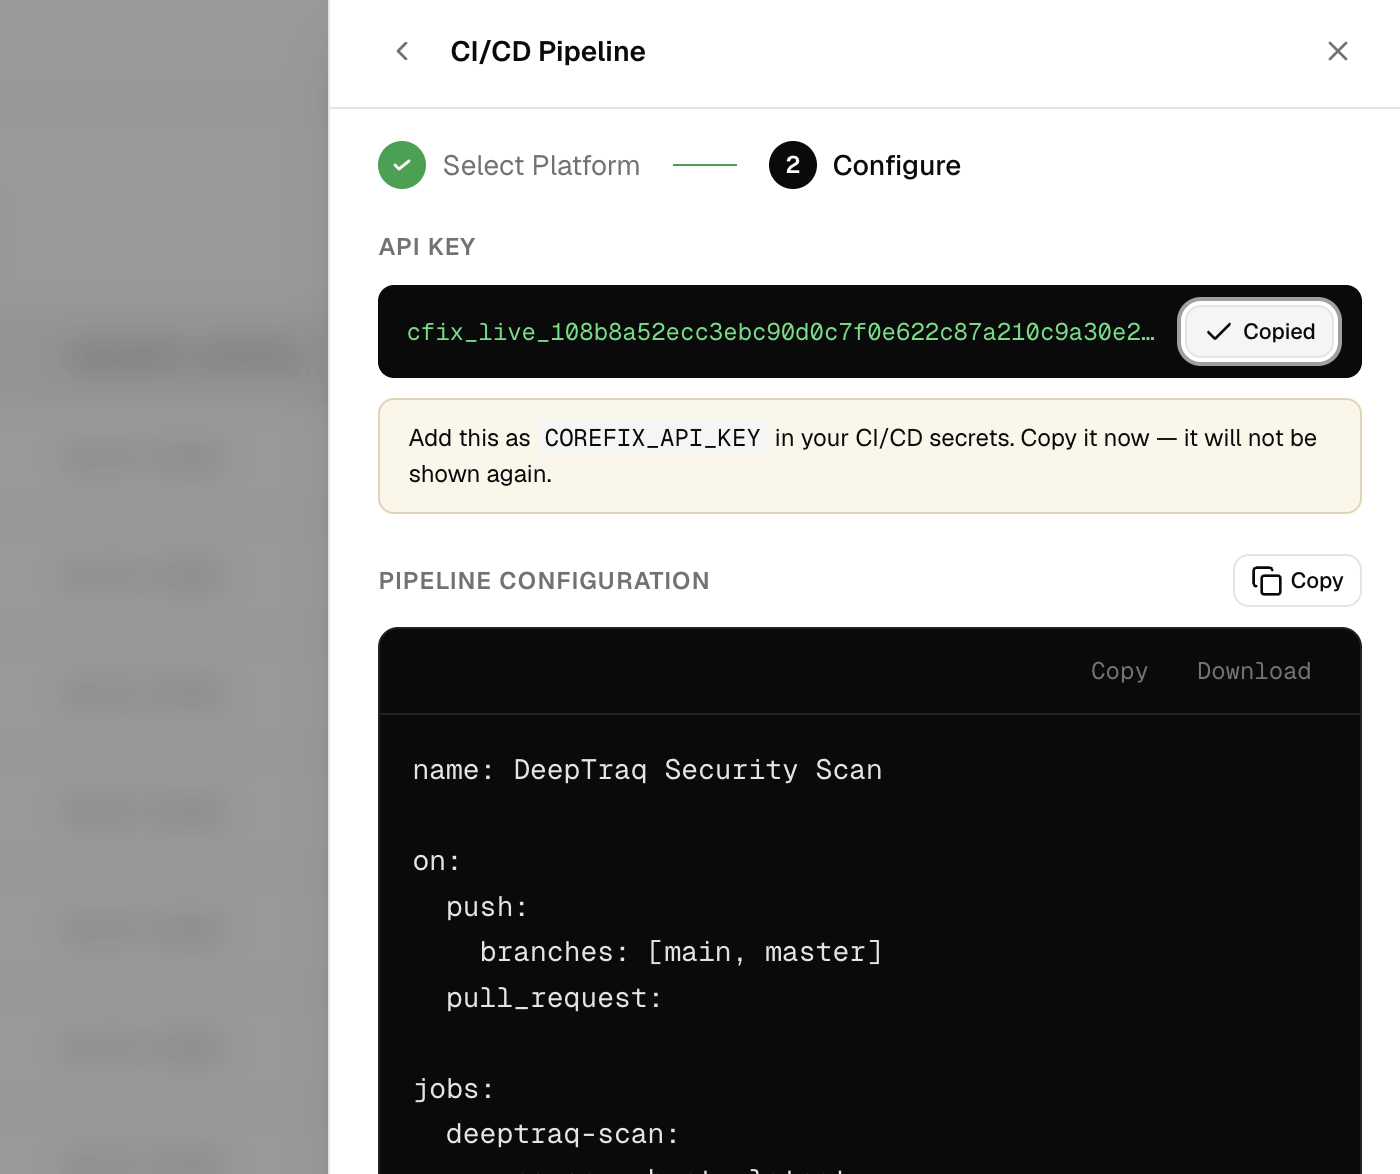Click the truncated cfix_live API key text
Viewport: 1400px width, 1174px height.
780,332
